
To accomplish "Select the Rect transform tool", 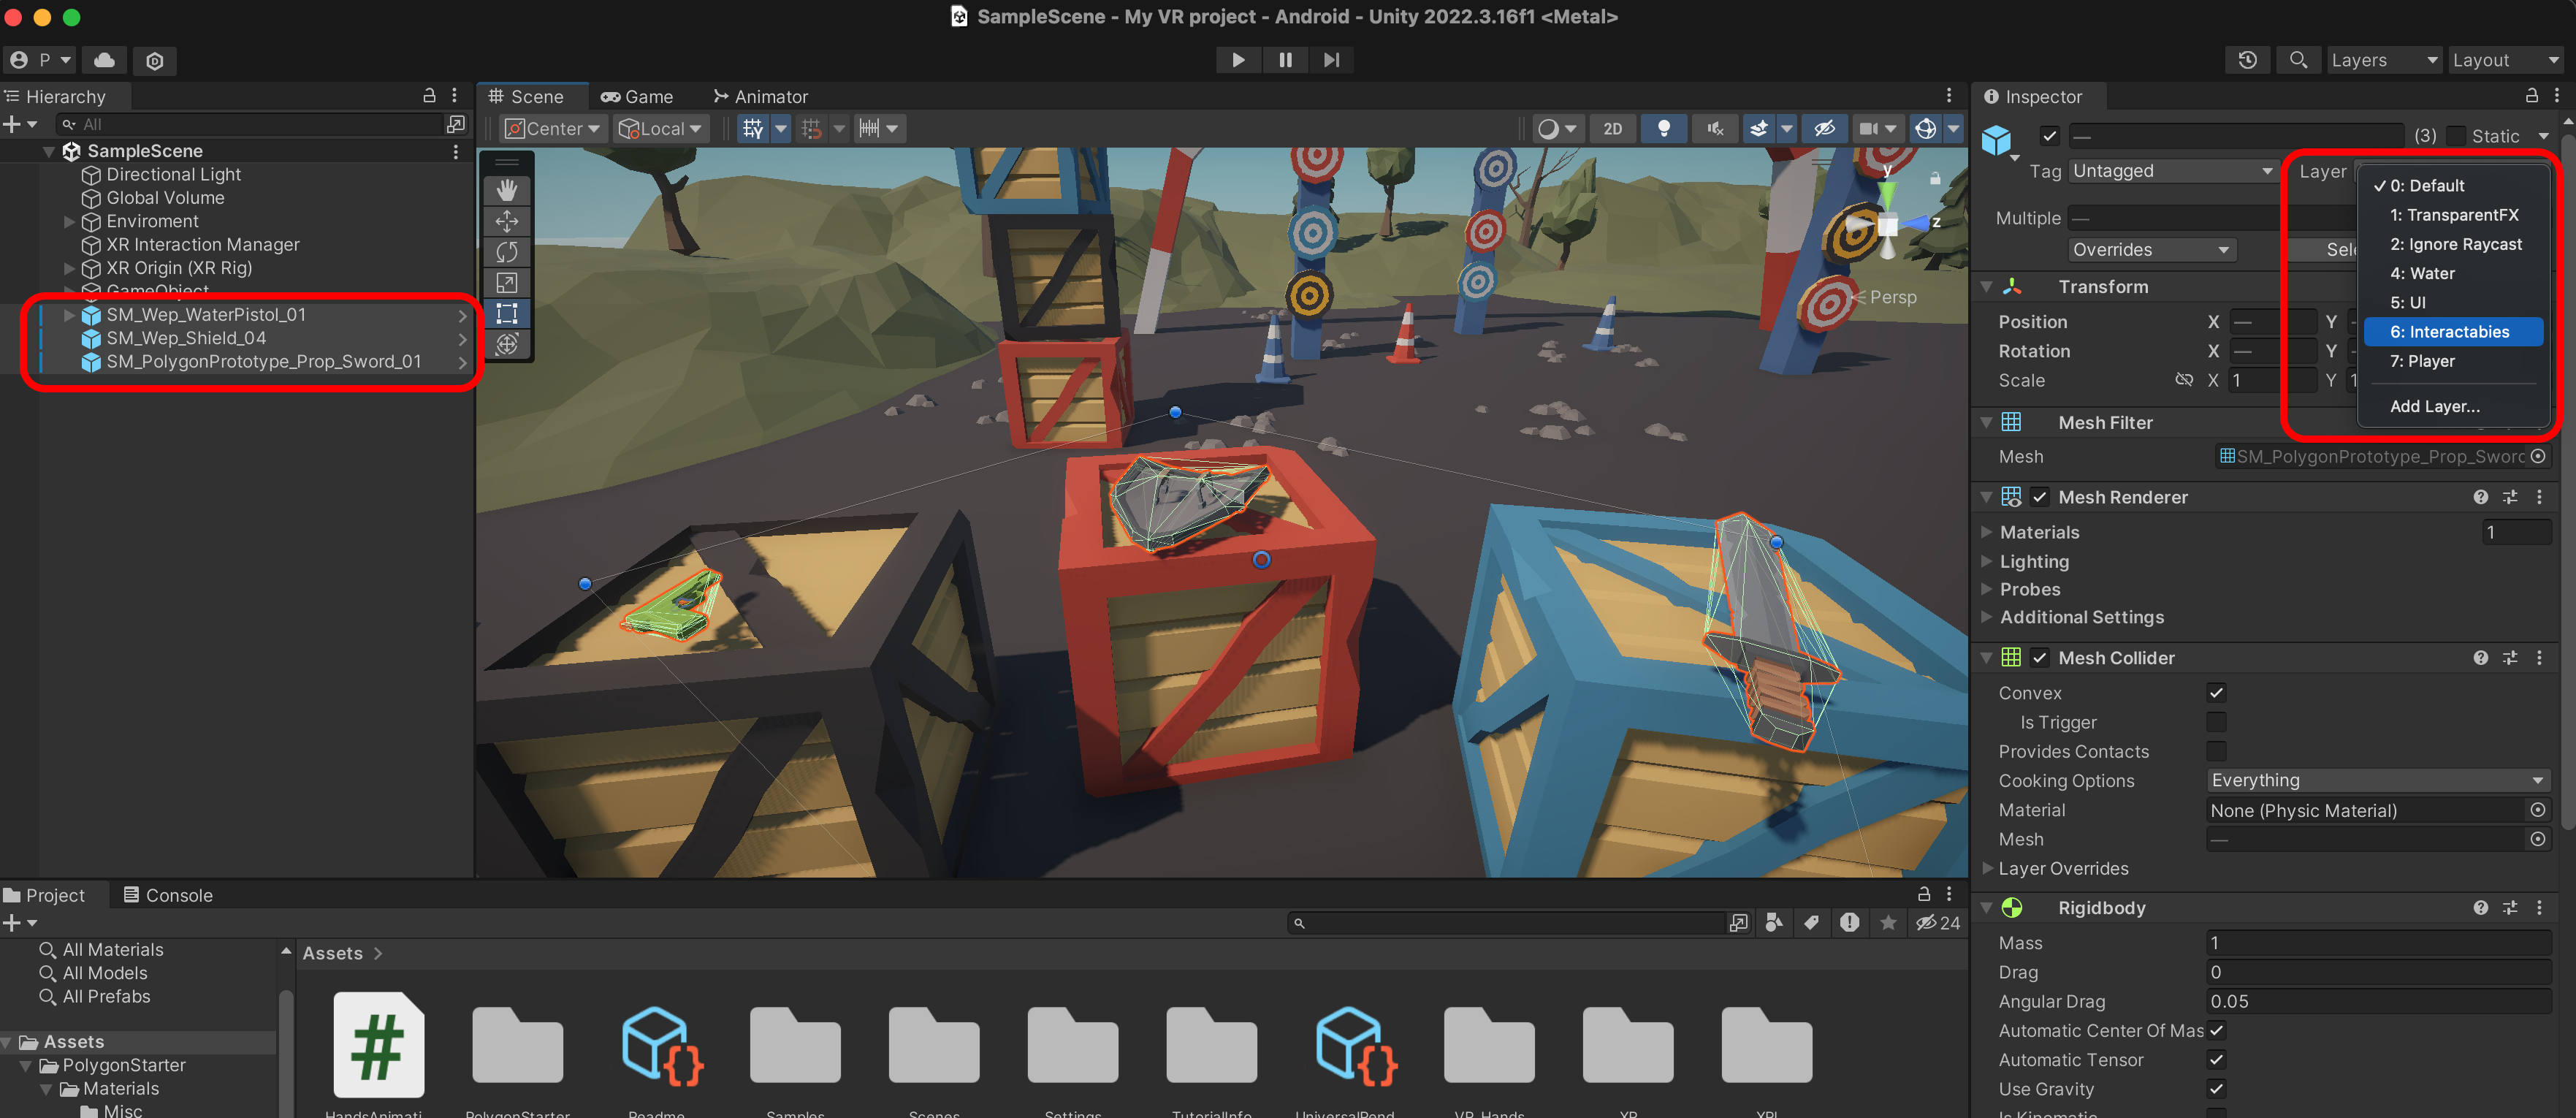I will coord(507,314).
